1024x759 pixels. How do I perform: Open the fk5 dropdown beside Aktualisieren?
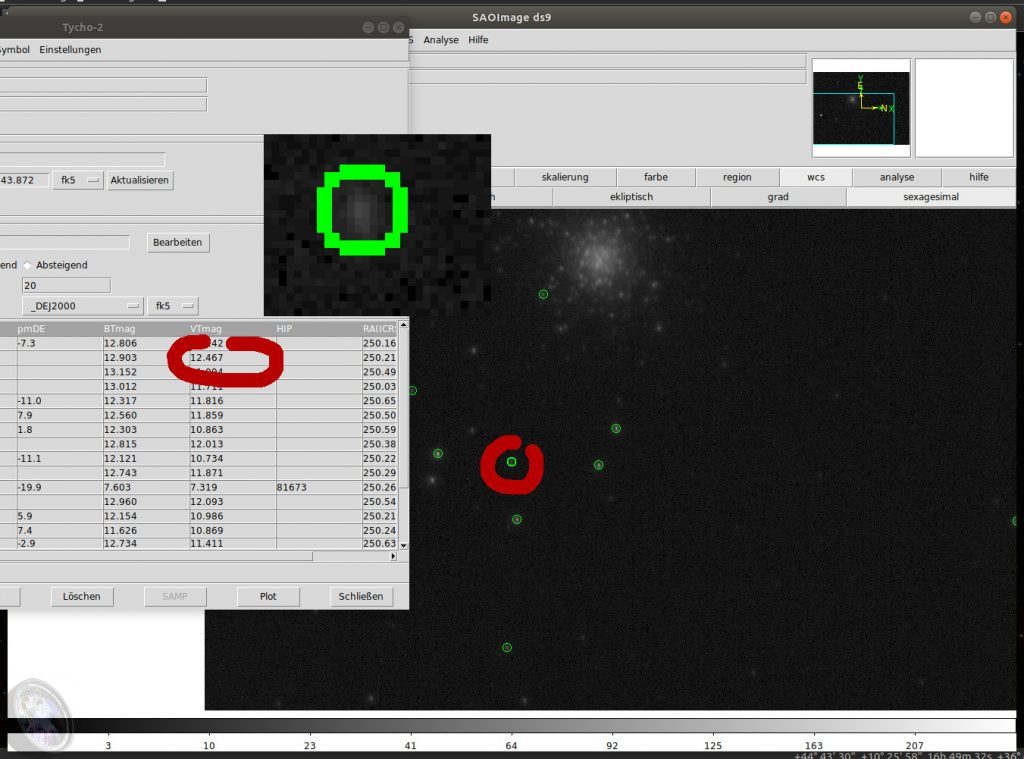tap(78, 180)
